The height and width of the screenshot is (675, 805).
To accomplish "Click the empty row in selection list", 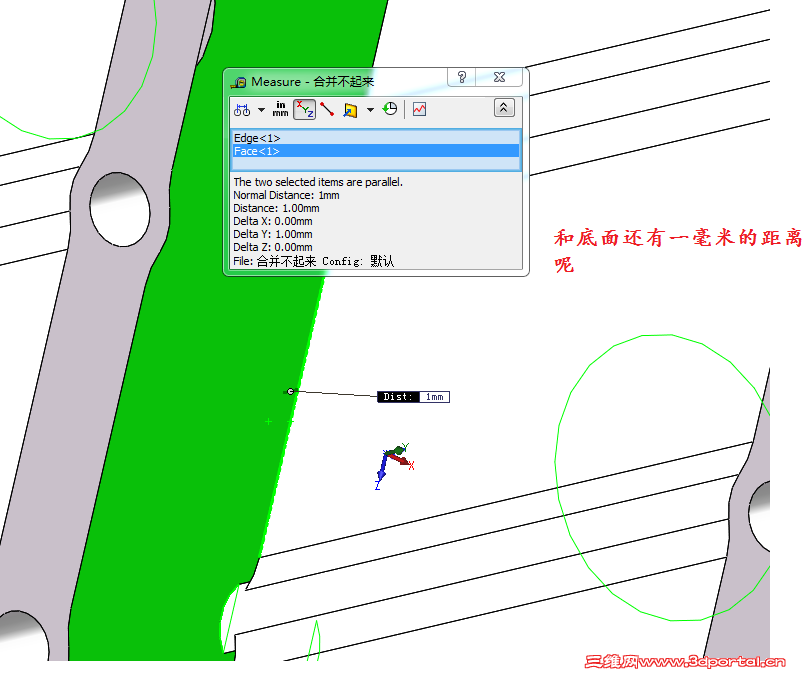I will point(376,163).
